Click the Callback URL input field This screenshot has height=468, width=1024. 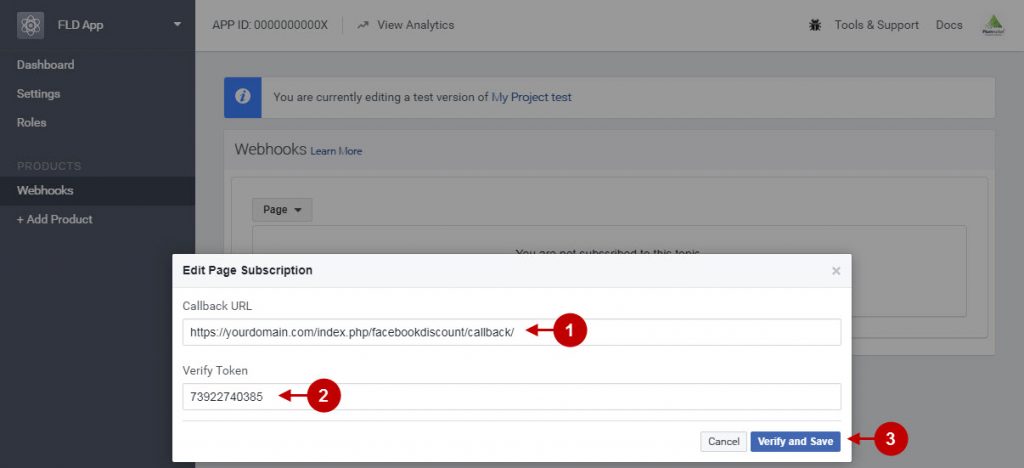click(512, 332)
